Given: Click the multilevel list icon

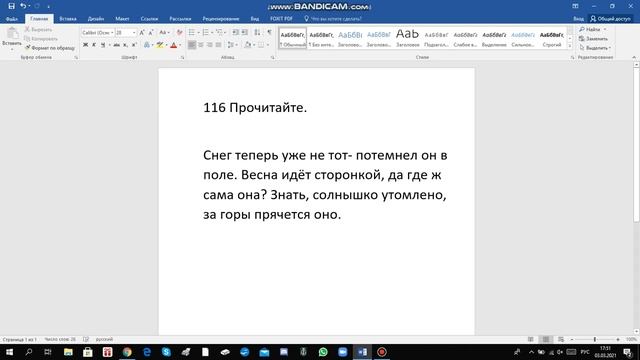Looking at the screenshot, I should point(219,32).
